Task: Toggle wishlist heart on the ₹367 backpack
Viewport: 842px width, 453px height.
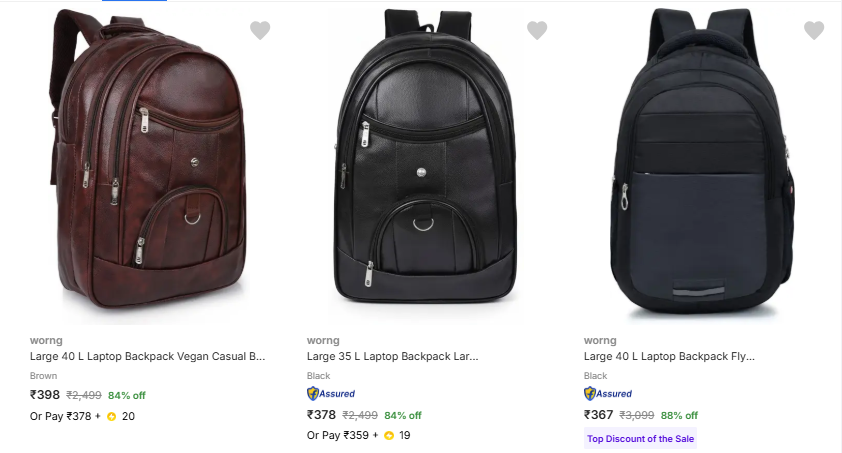Action: [x=814, y=31]
